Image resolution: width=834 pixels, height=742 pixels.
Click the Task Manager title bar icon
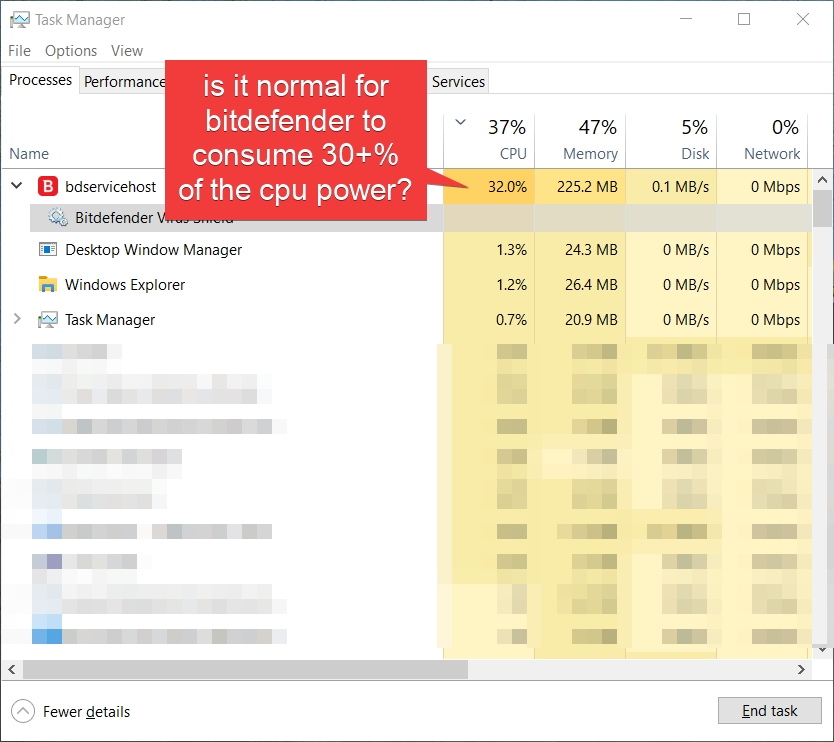tap(19, 20)
